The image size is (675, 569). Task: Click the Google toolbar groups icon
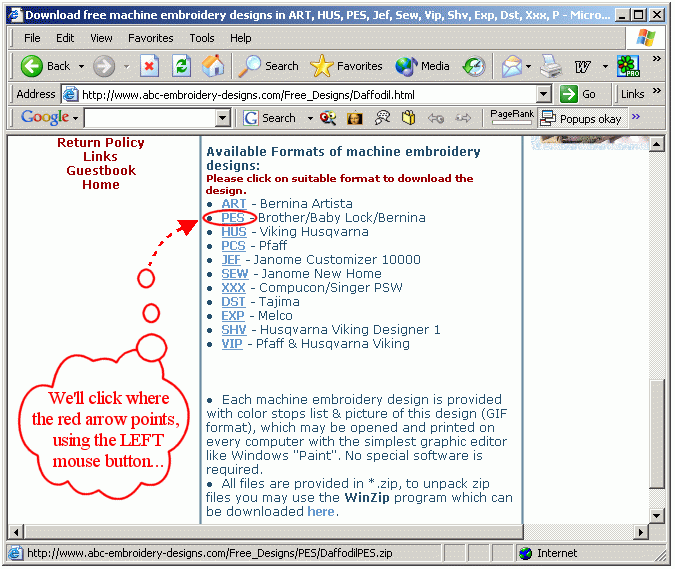382,118
